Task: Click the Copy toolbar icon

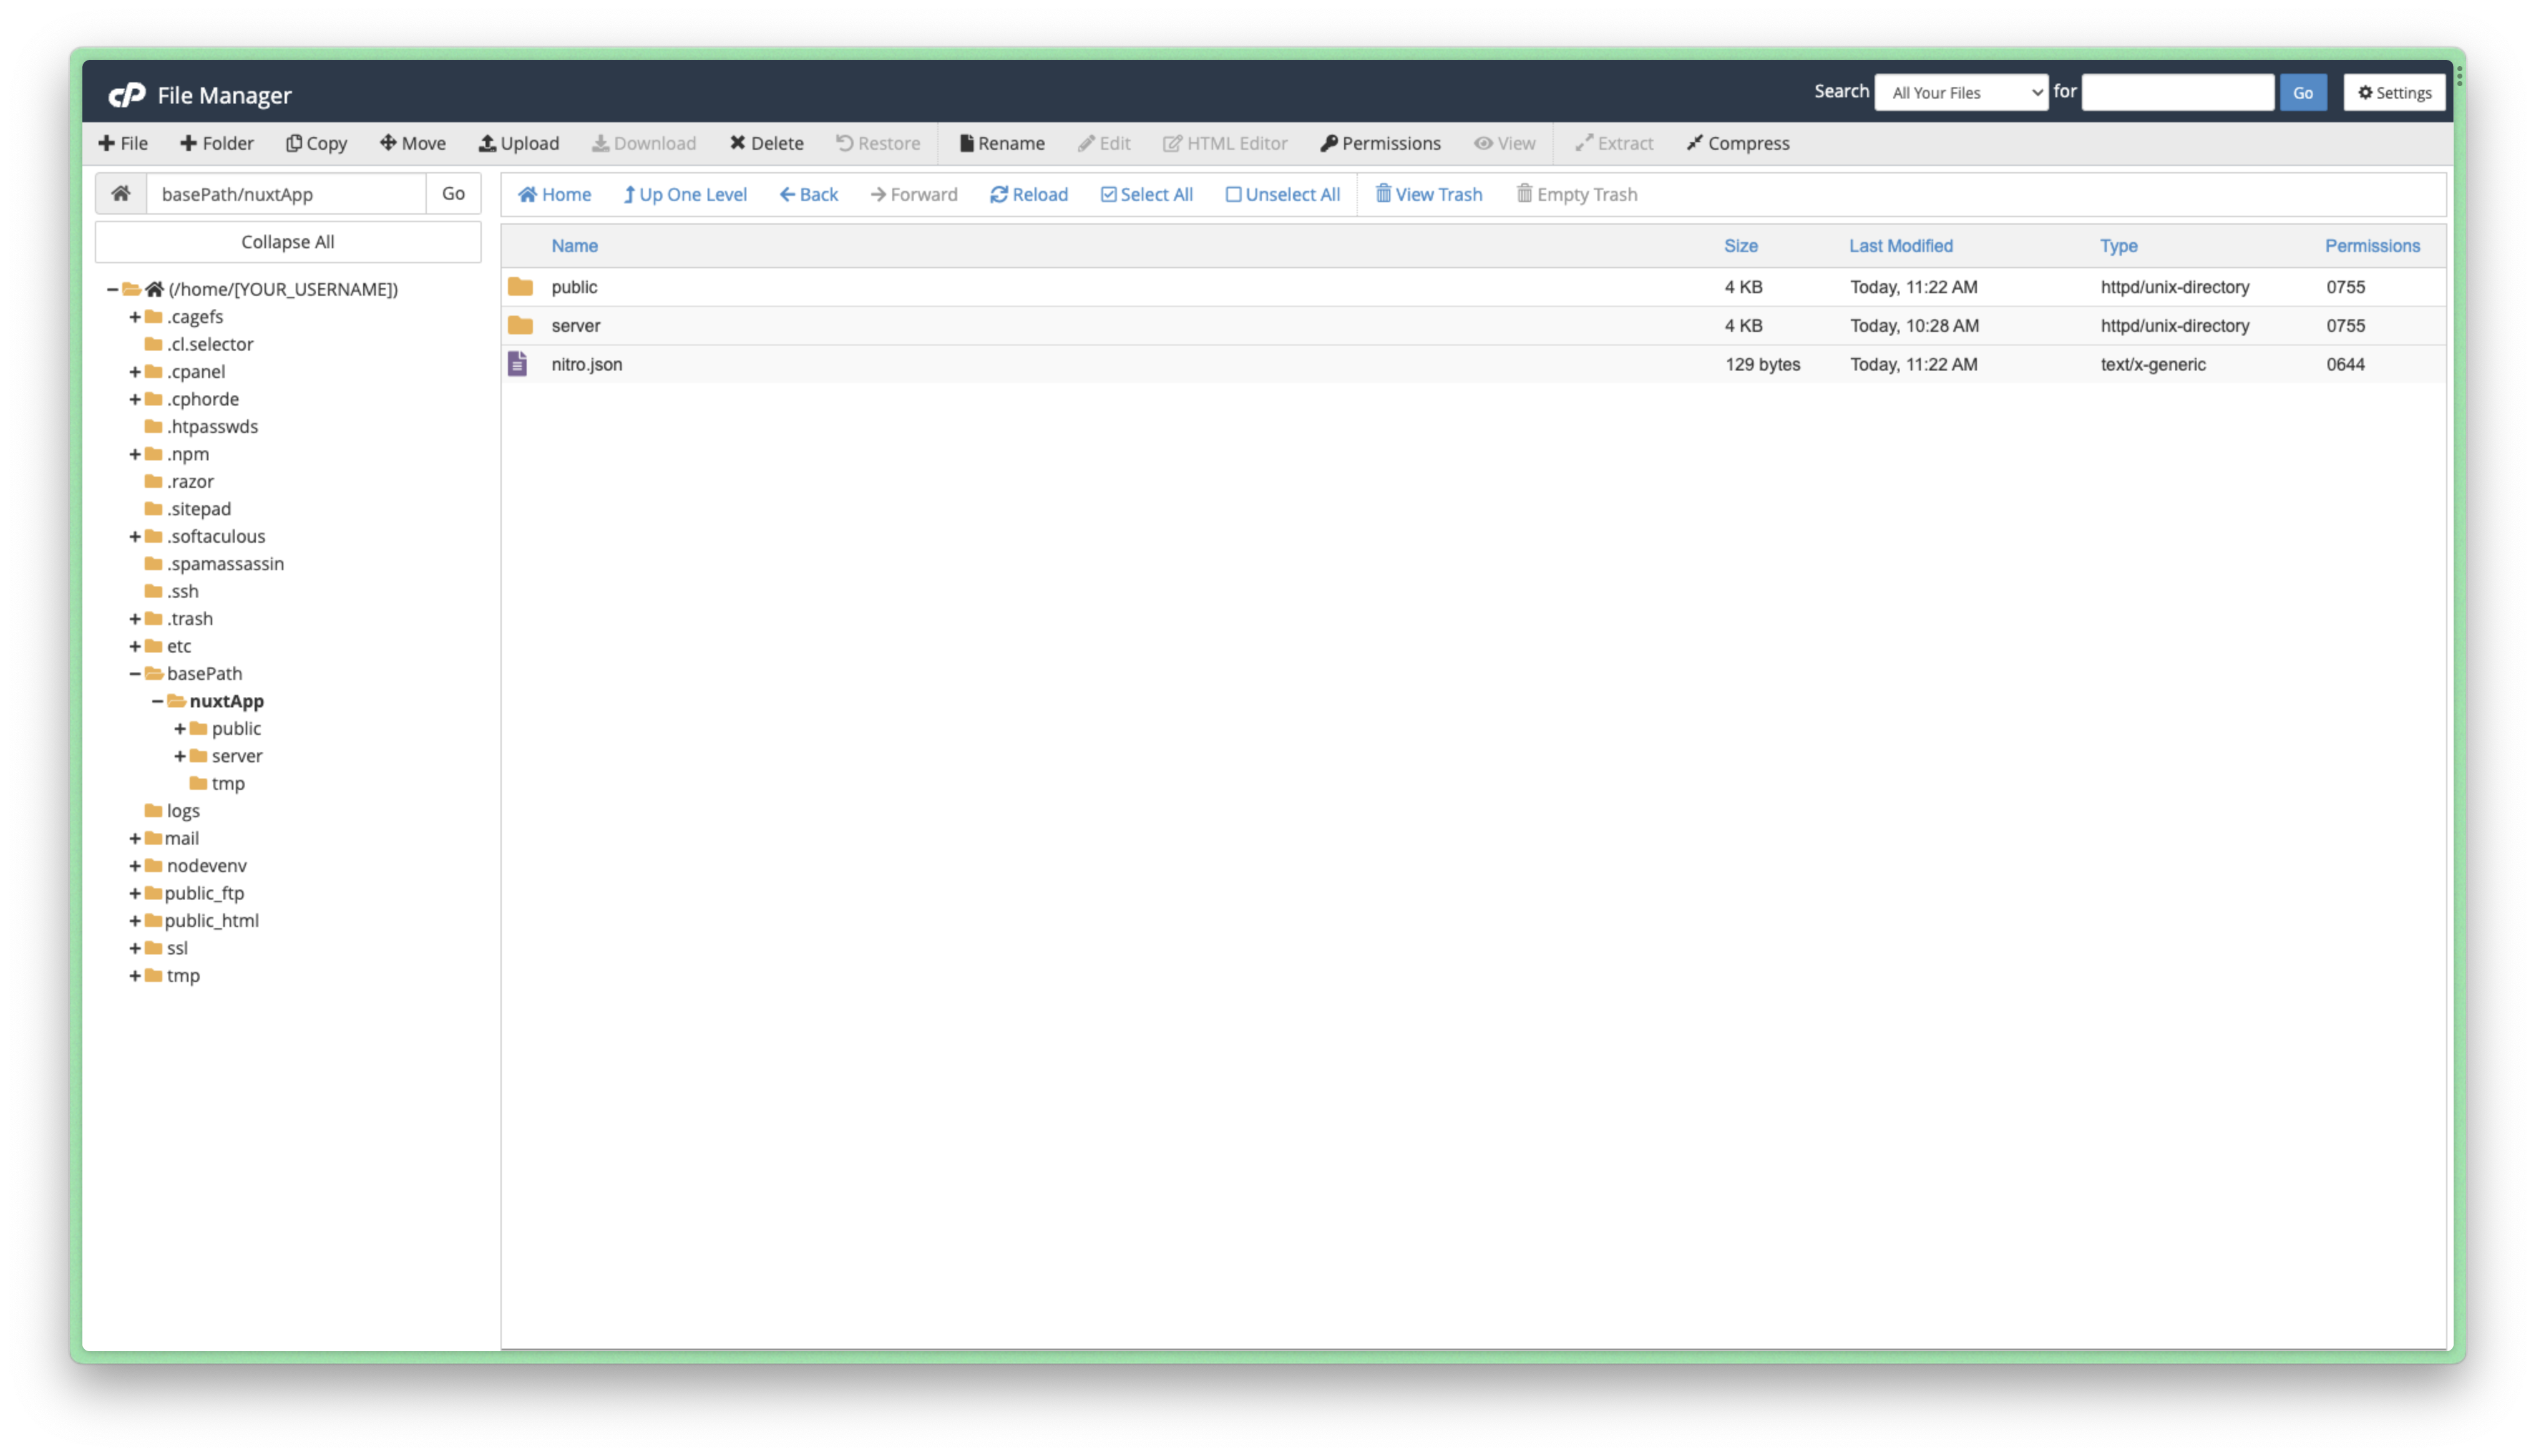Action: (294, 143)
